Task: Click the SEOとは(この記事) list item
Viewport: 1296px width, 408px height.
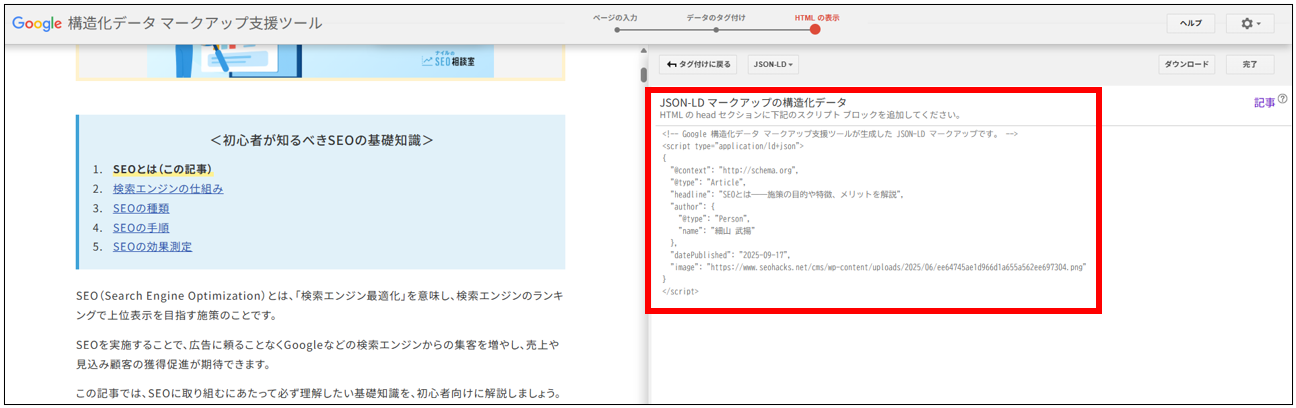Action: coord(162,169)
